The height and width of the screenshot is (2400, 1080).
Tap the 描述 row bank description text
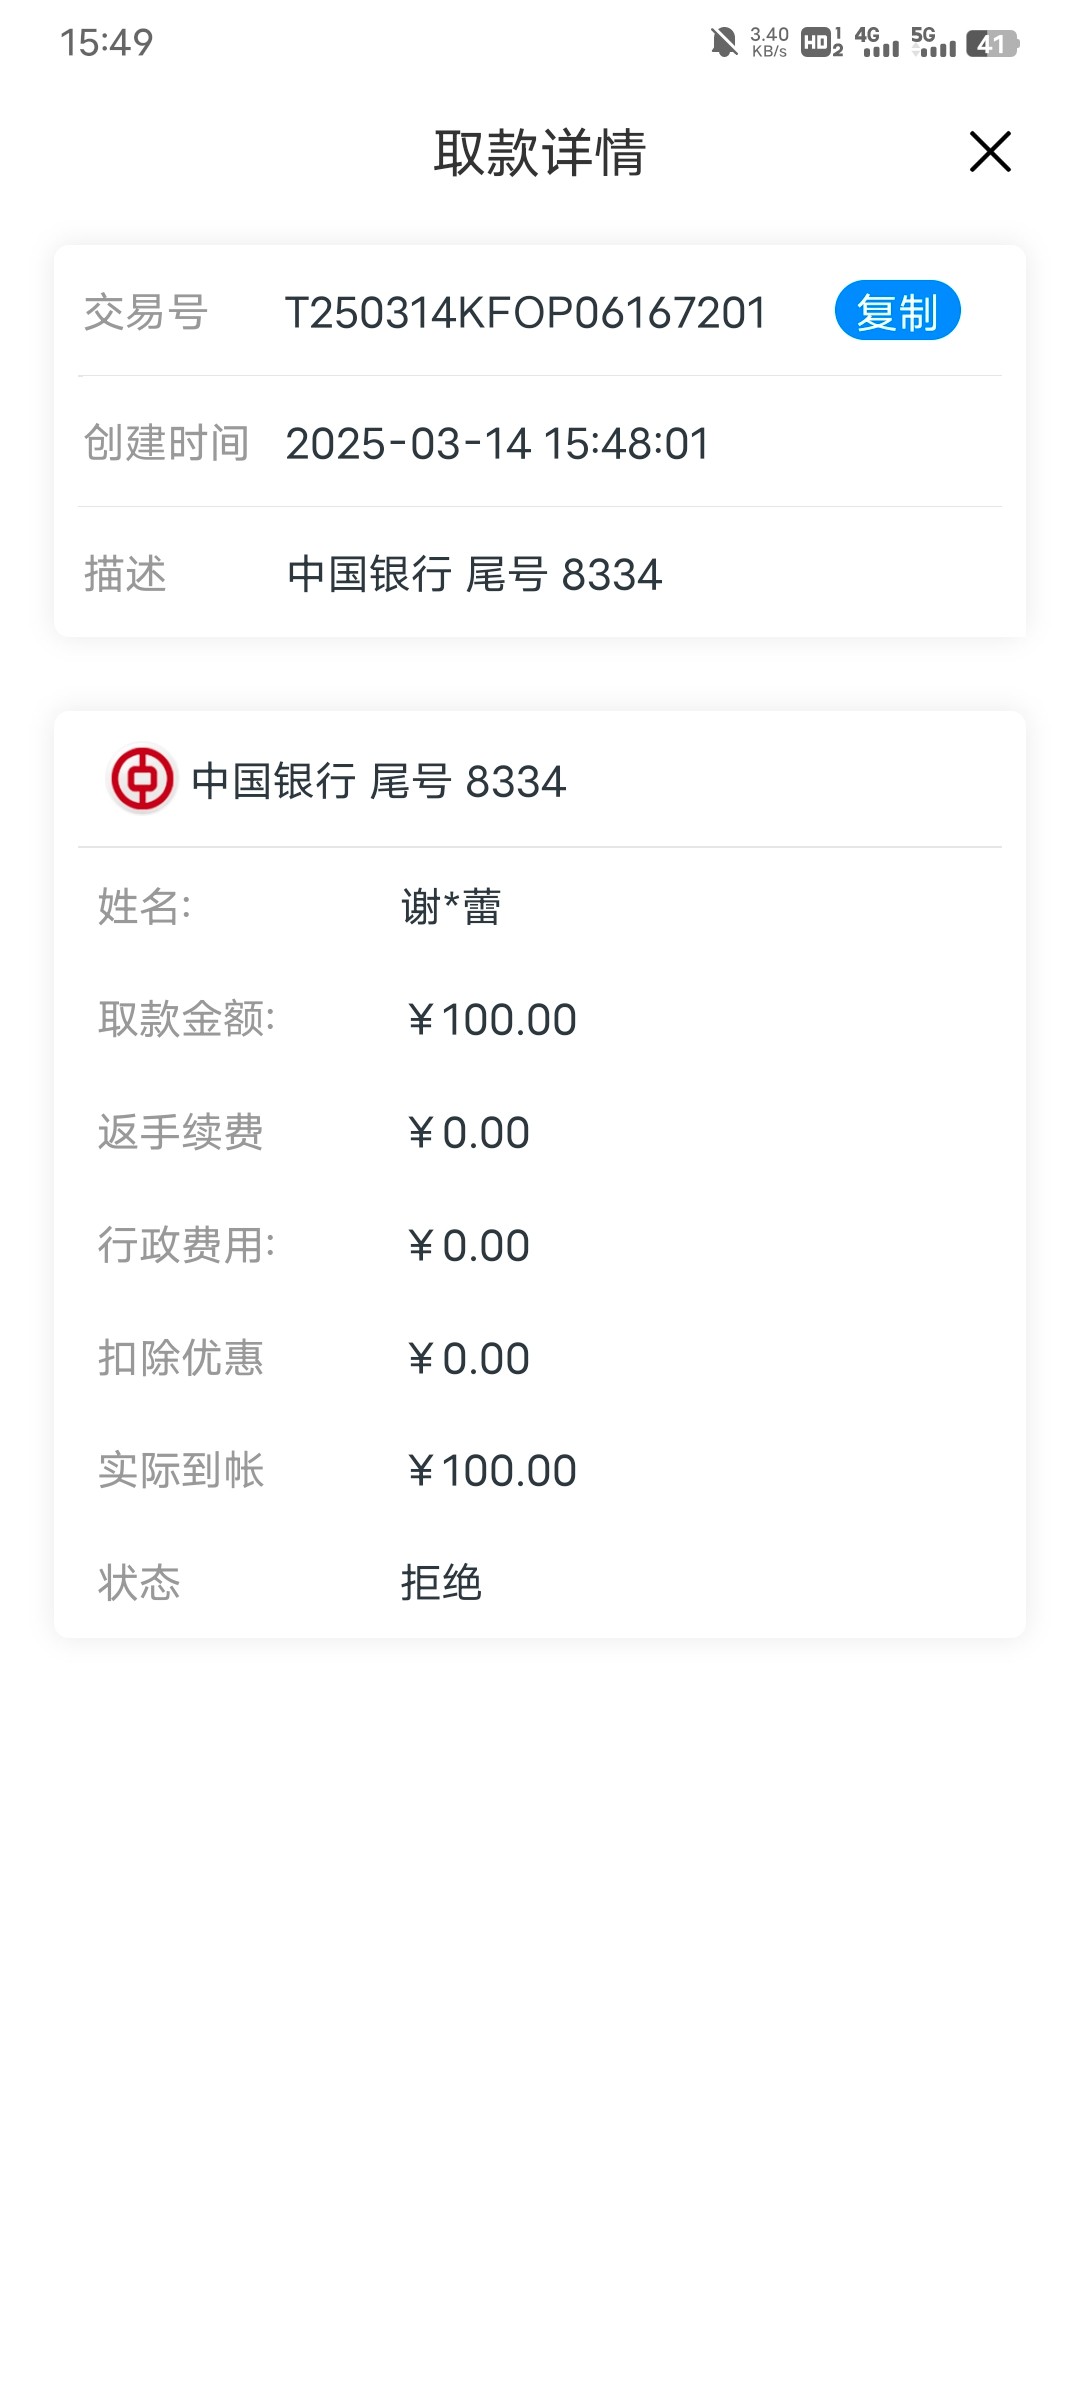click(474, 575)
